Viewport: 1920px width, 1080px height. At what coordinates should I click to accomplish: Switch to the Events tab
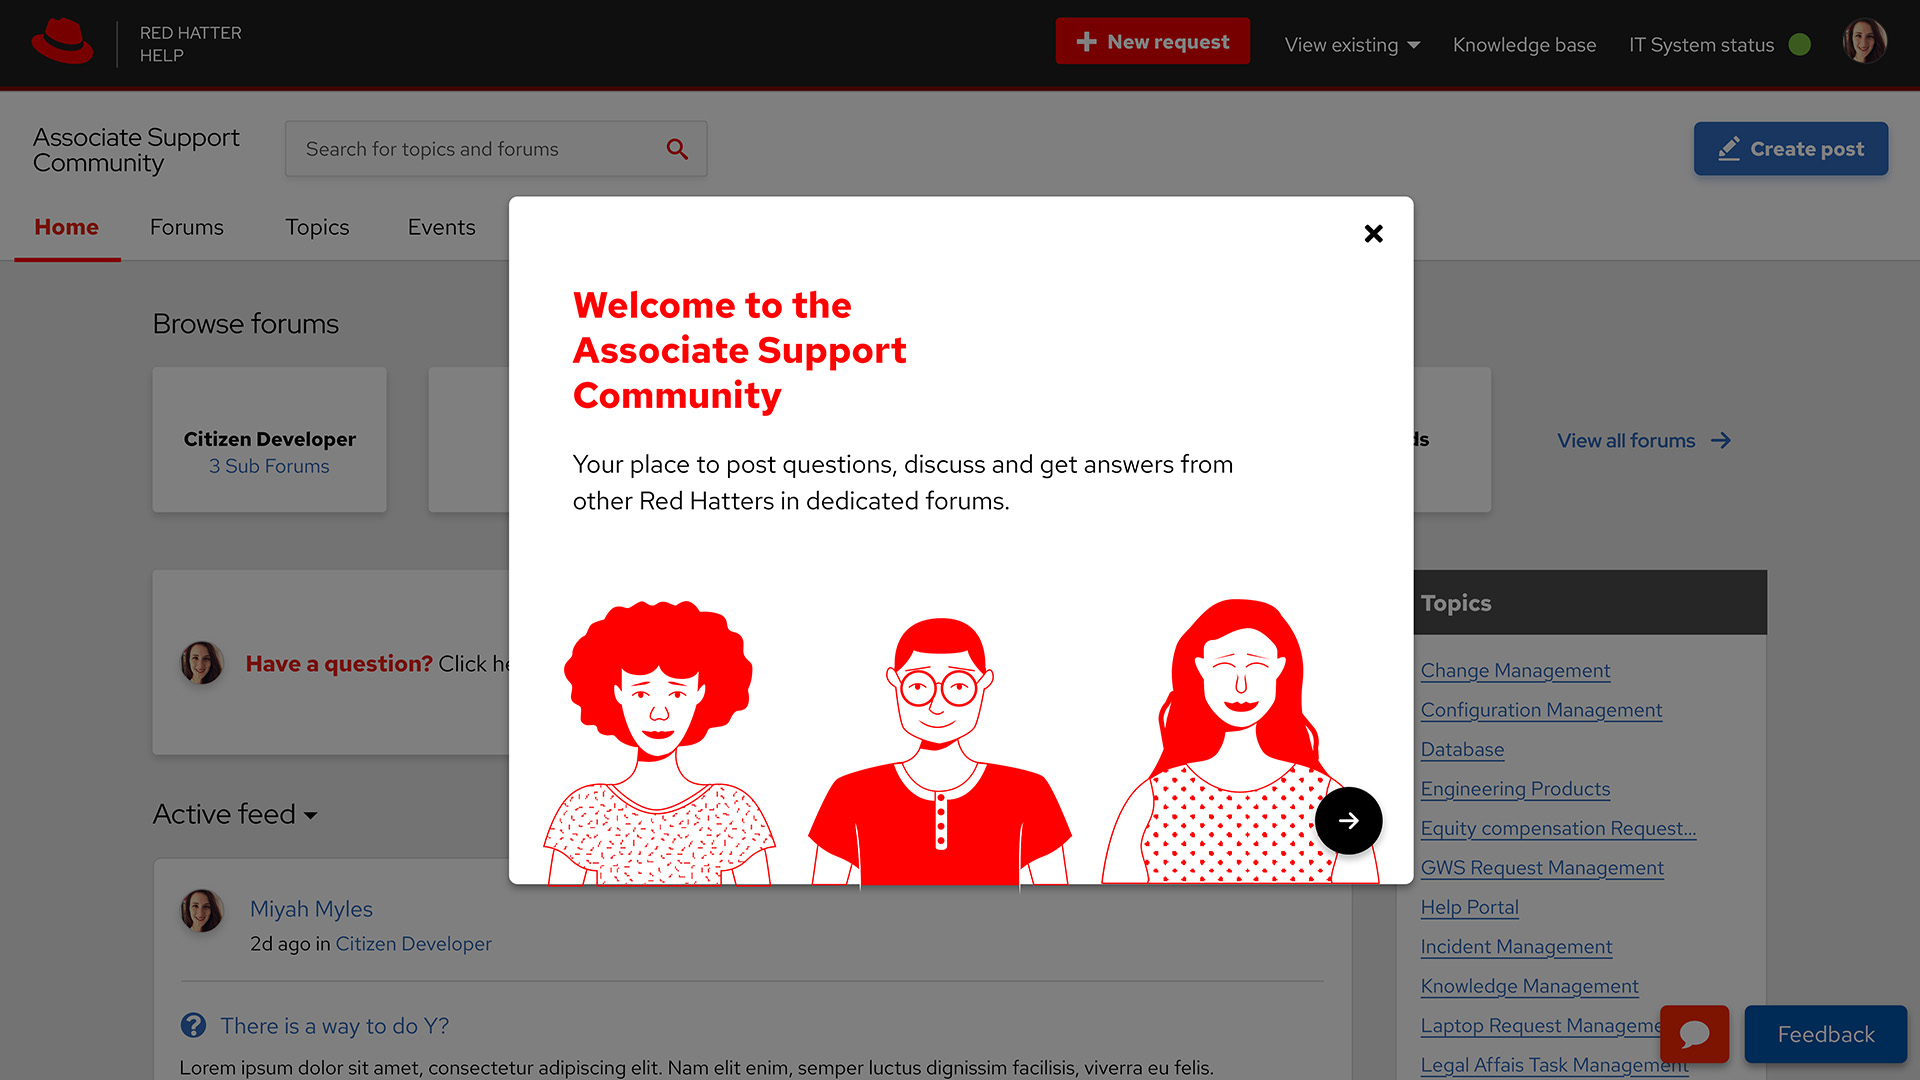click(x=441, y=227)
